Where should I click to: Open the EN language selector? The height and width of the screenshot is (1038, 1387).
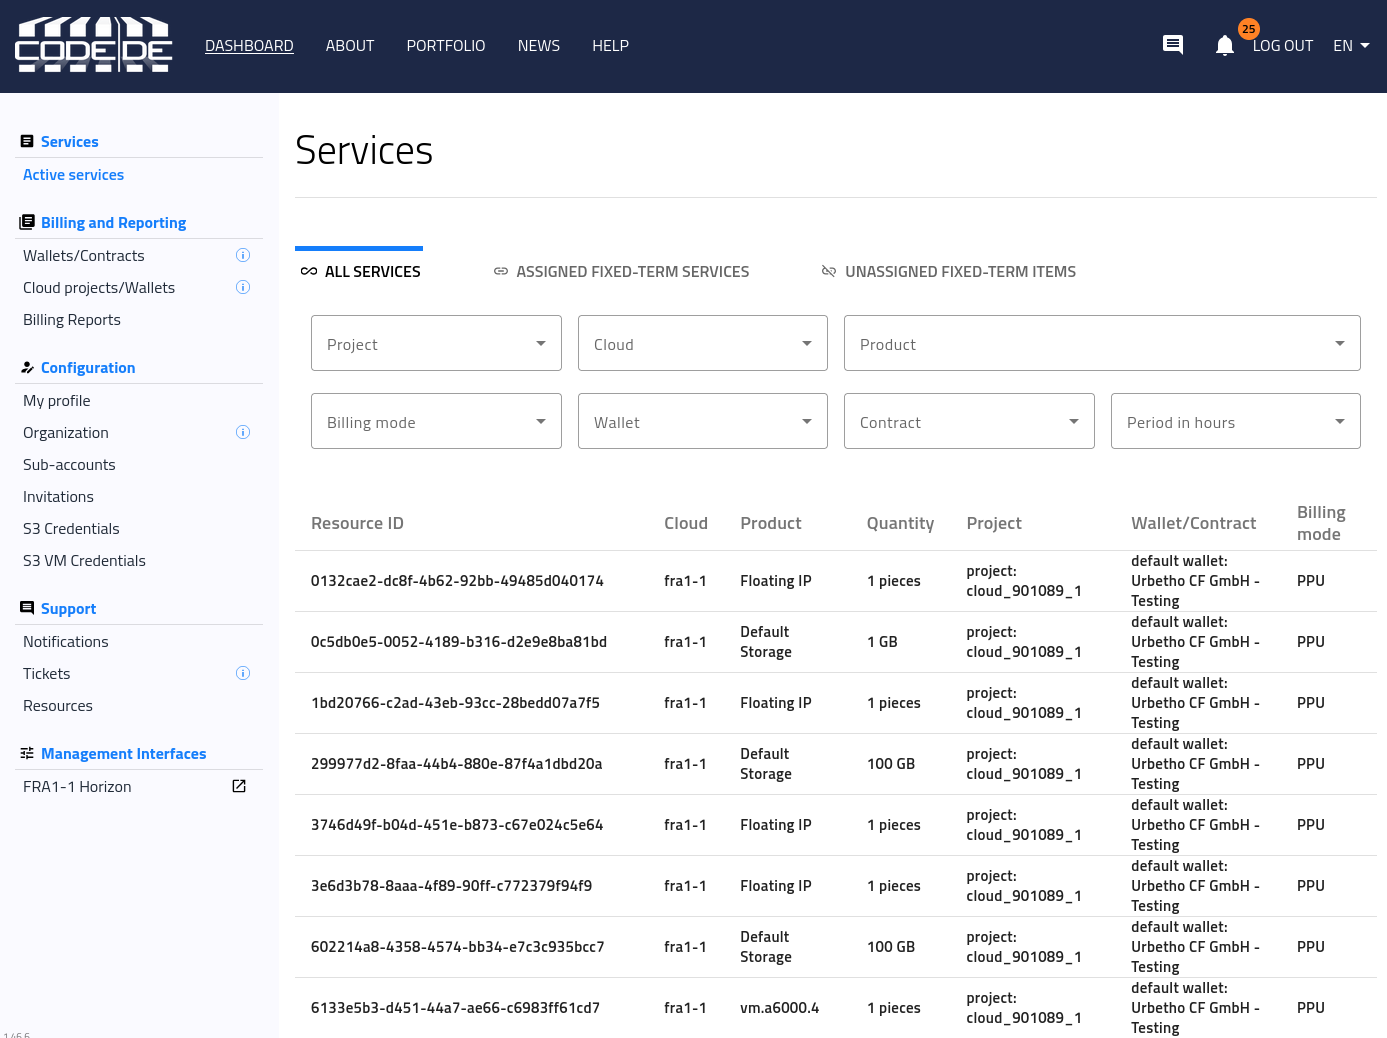click(x=1351, y=46)
